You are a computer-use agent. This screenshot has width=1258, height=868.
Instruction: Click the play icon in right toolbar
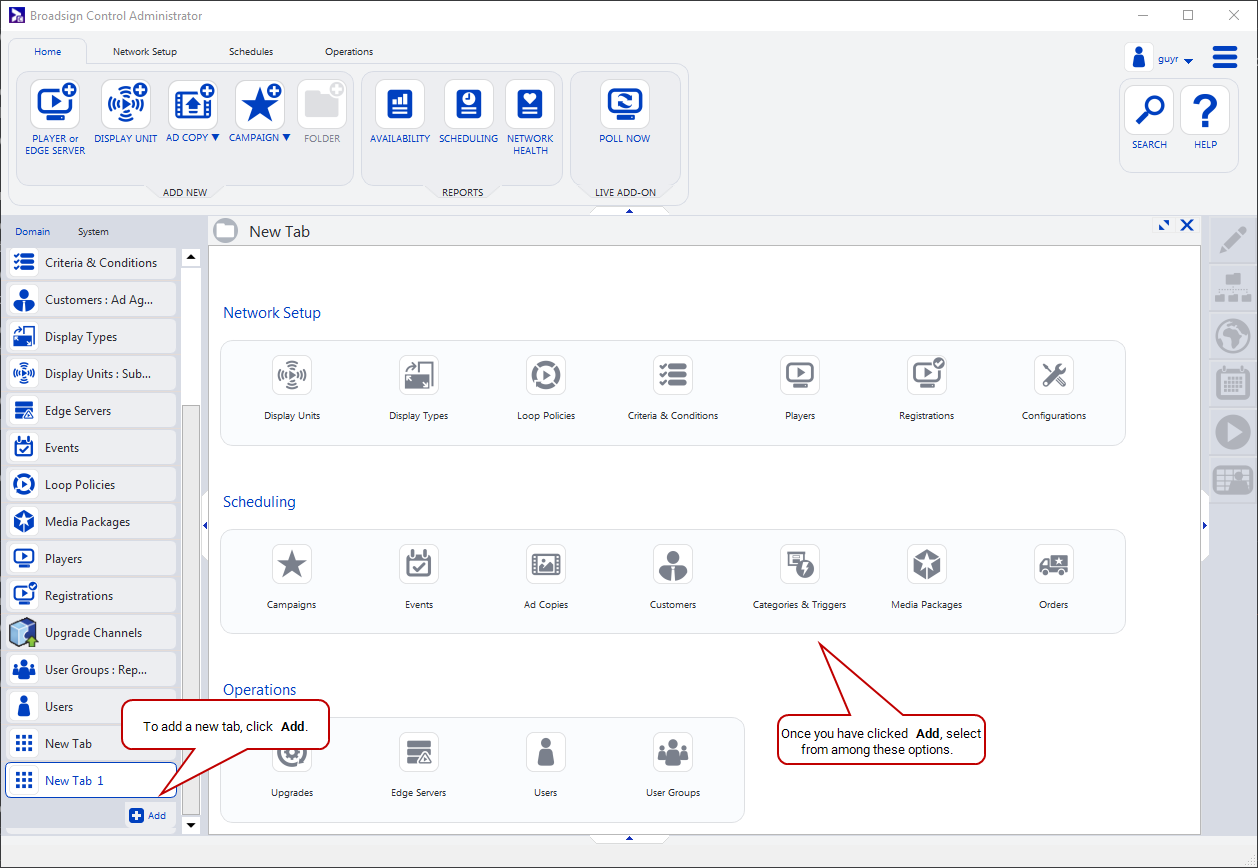click(1233, 432)
